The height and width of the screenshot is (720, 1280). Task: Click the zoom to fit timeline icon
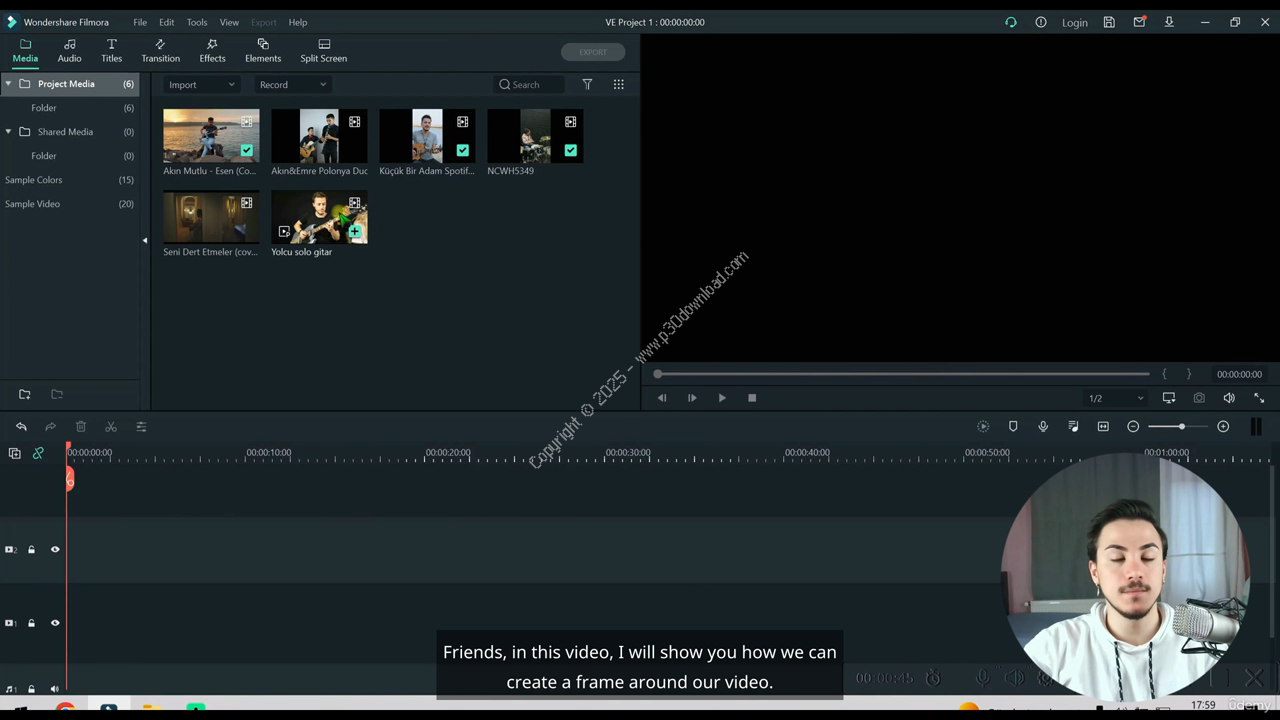coord(1103,427)
